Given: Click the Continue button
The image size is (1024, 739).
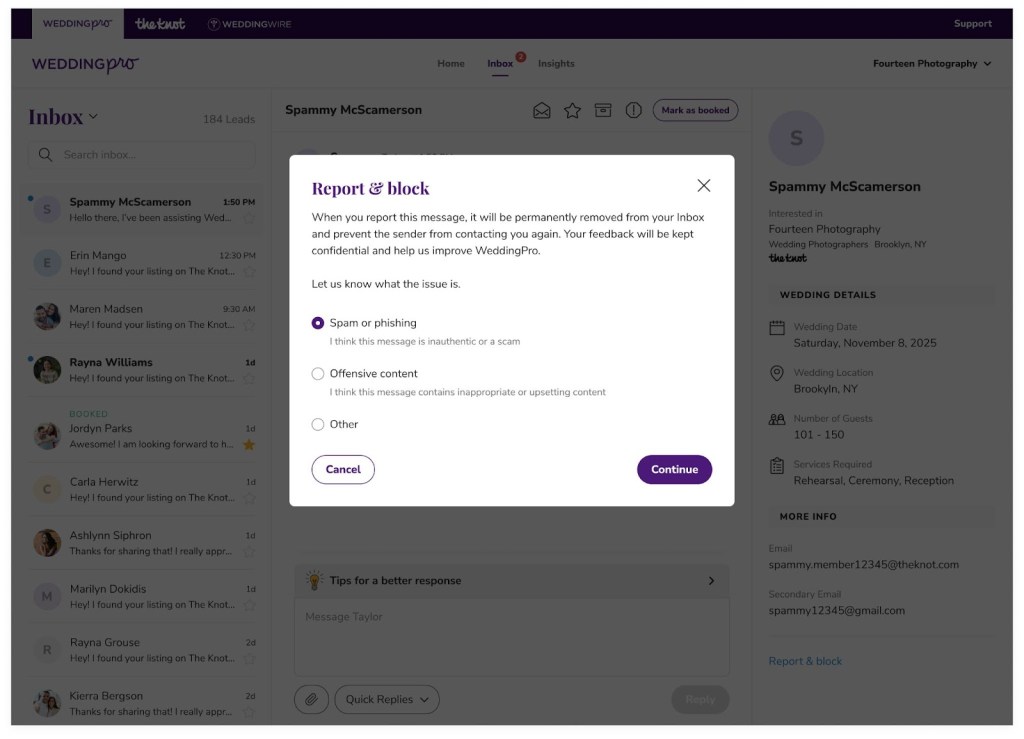Looking at the screenshot, I should (x=675, y=469).
